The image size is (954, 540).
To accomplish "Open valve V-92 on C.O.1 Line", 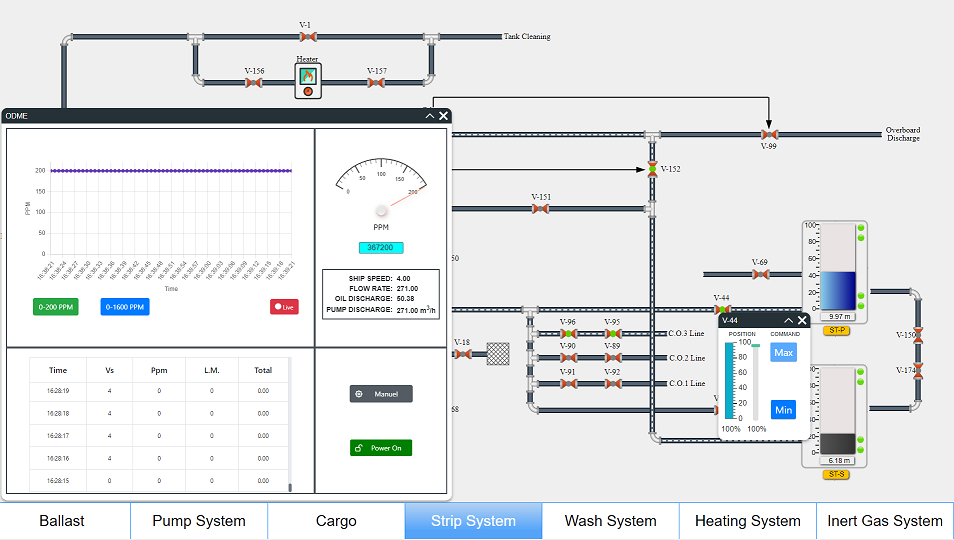I will click(613, 384).
